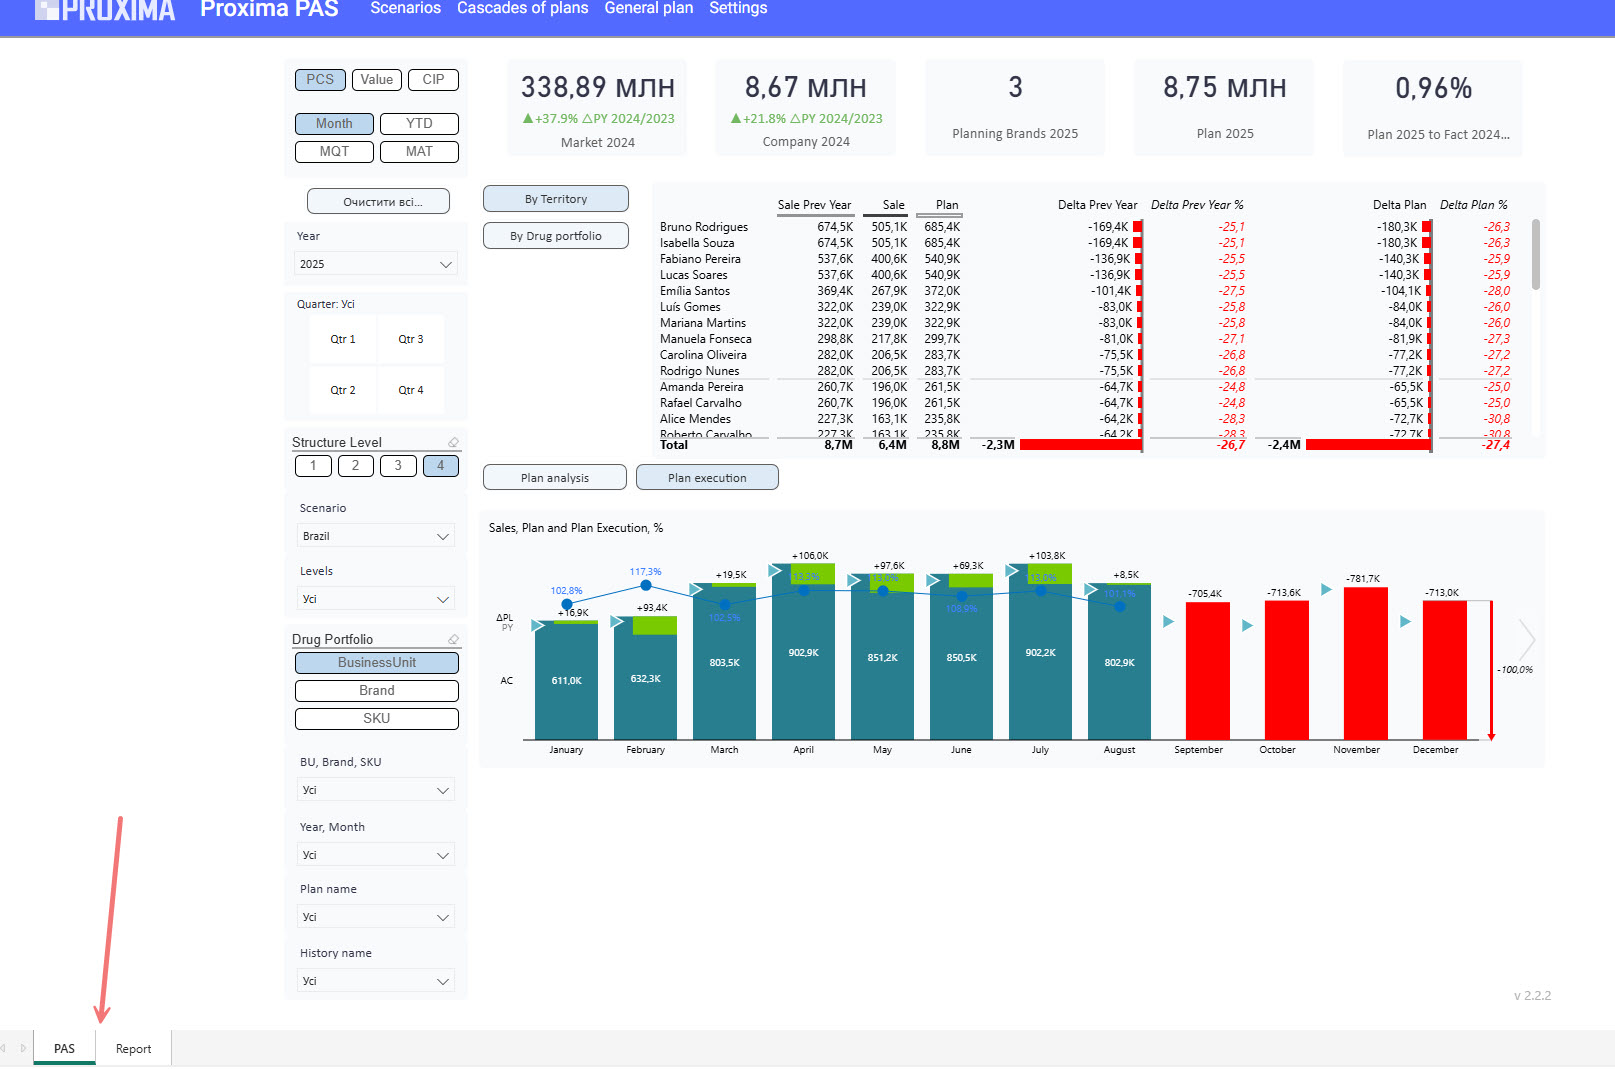Expand the Scenario dropdown set to Brazil
Image resolution: width=1615 pixels, height=1069 pixels.
click(376, 536)
